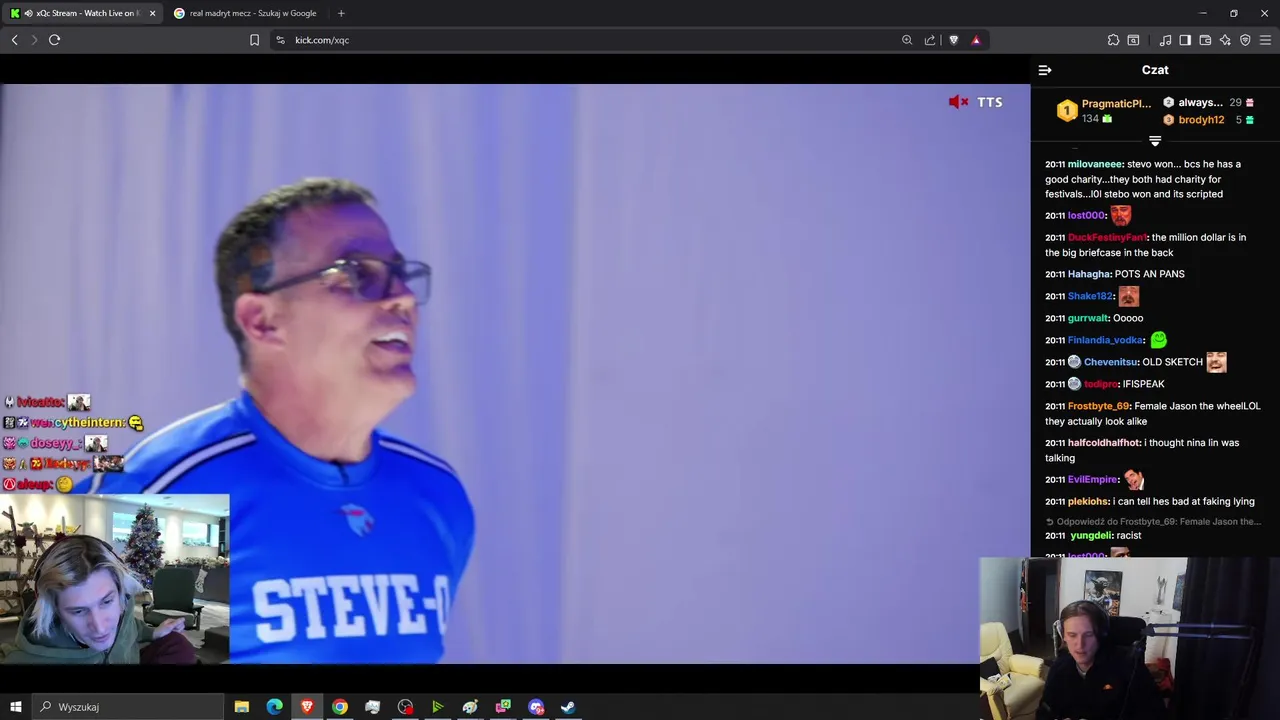This screenshot has width=1280, height=720.
Task: Open a new browser tab
Action: coord(341,13)
